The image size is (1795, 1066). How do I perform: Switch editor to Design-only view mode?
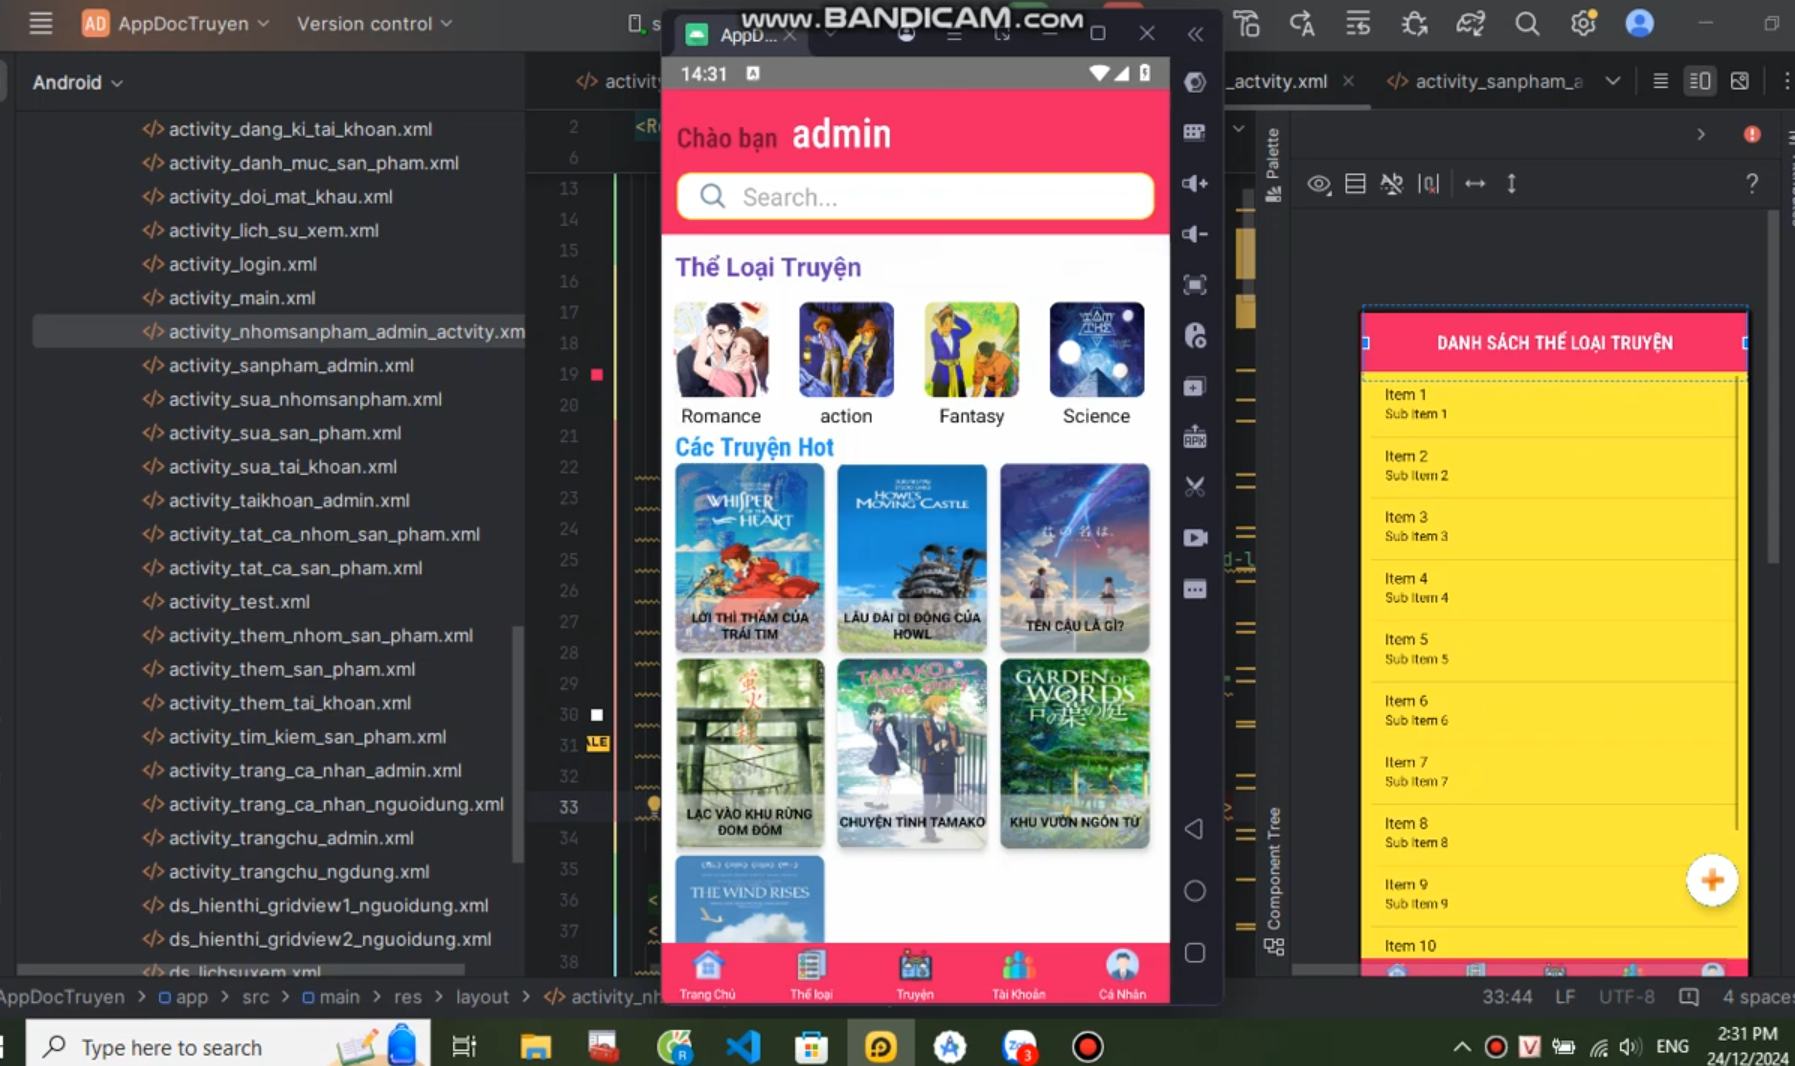click(1740, 81)
